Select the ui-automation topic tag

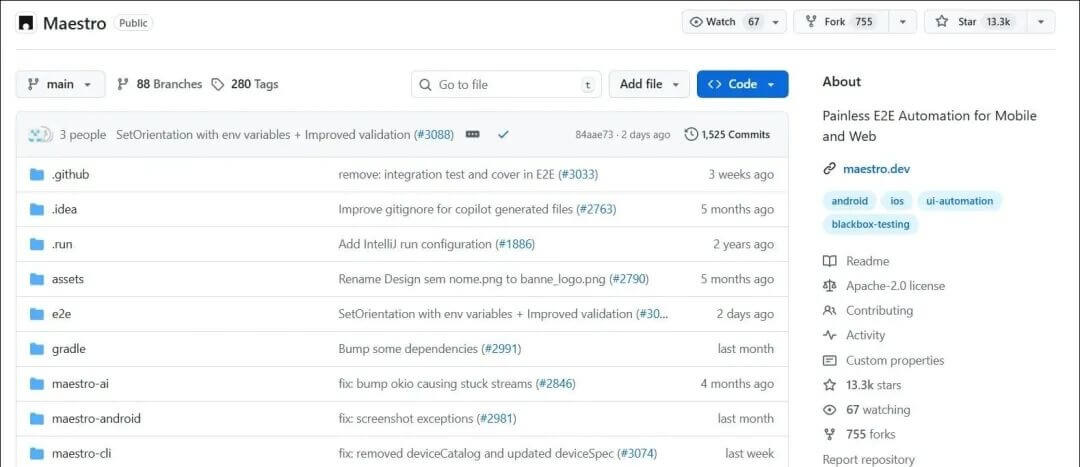959,201
